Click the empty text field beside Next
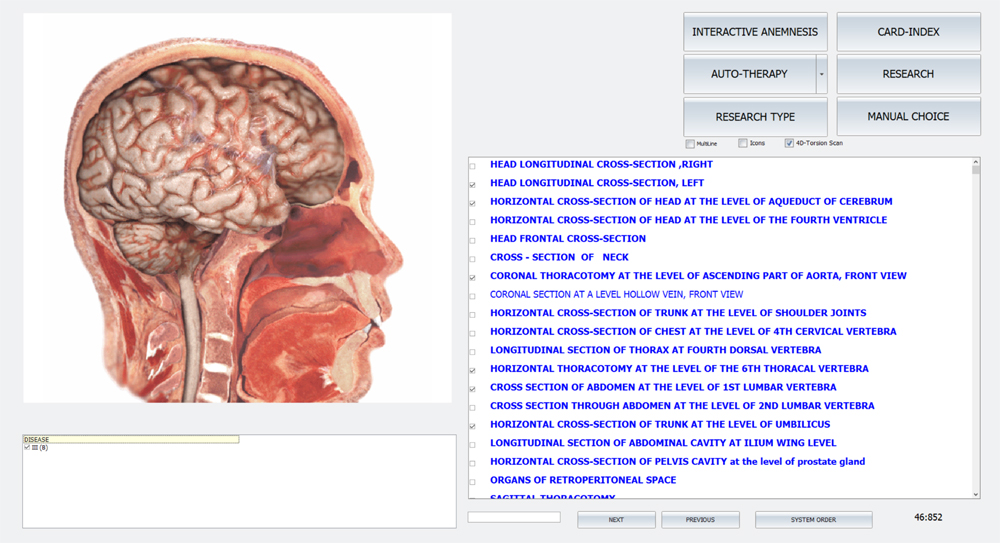This screenshot has height=543, width=1000. pos(514,517)
